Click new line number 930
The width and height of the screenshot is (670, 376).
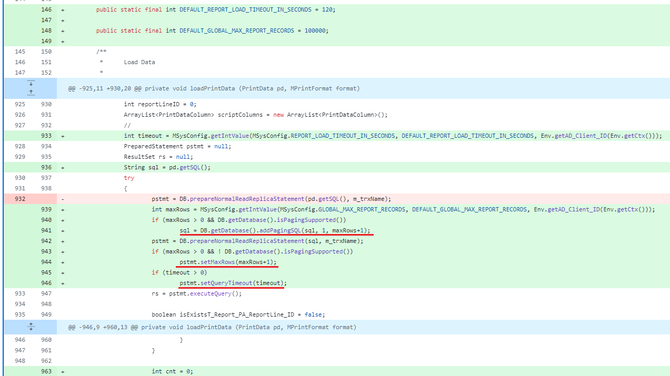tap(46, 104)
